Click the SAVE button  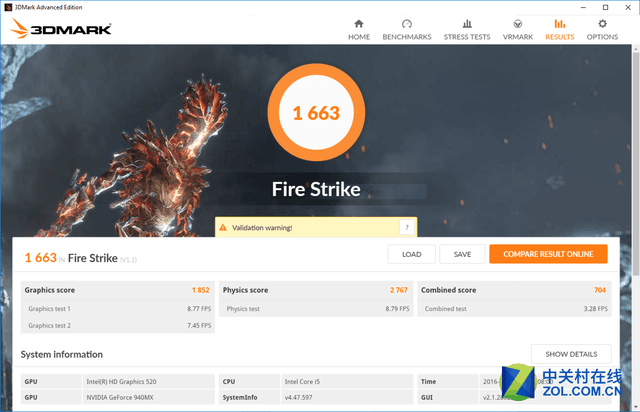tap(462, 254)
